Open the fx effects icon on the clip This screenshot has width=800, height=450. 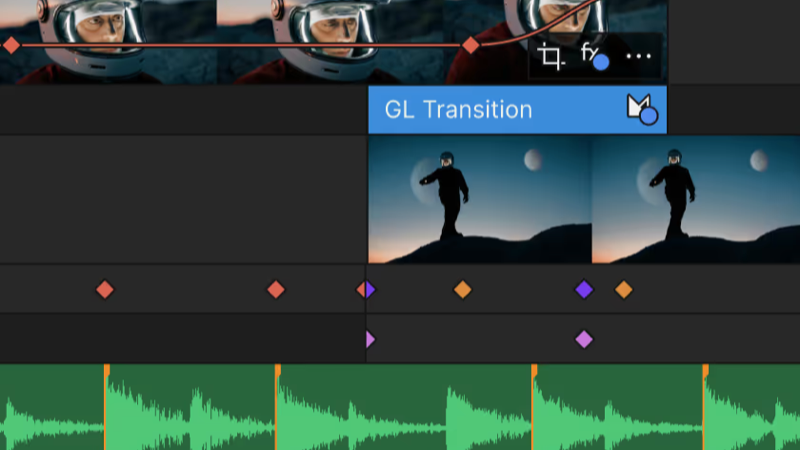[595, 56]
